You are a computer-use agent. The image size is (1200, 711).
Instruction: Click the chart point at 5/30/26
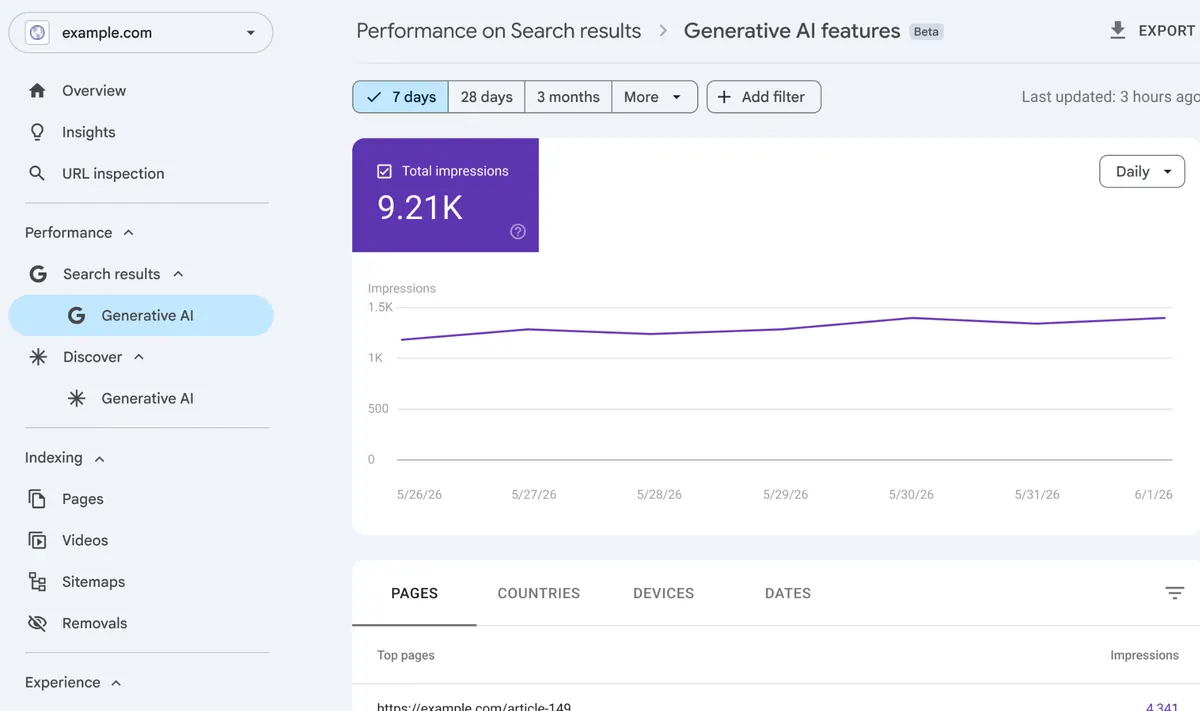(x=911, y=318)
